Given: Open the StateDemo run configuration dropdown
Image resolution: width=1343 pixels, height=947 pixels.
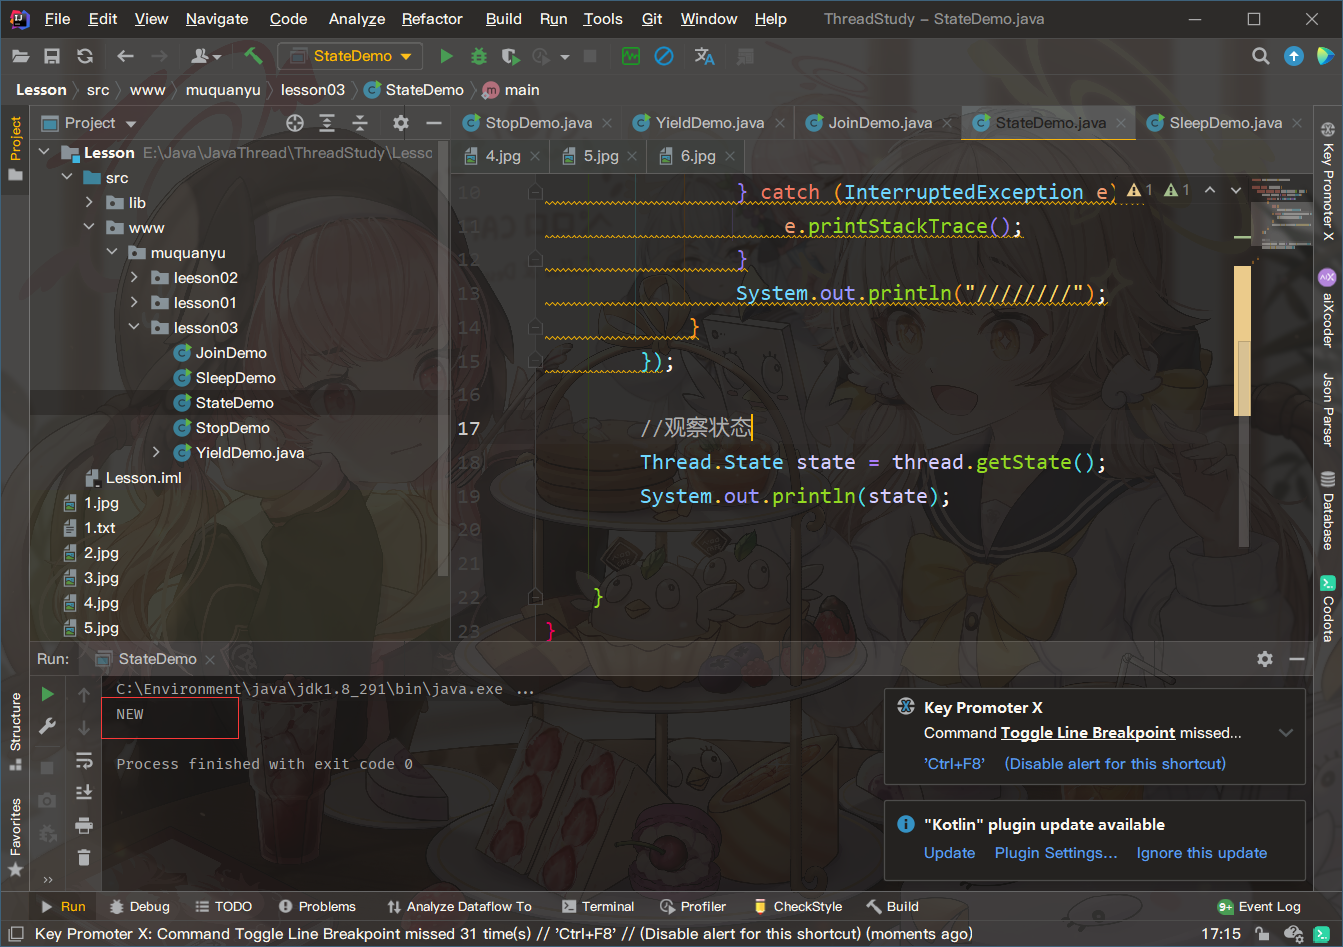Looking at the screenshot, I should pyautogui.click(x=350, y=57).
